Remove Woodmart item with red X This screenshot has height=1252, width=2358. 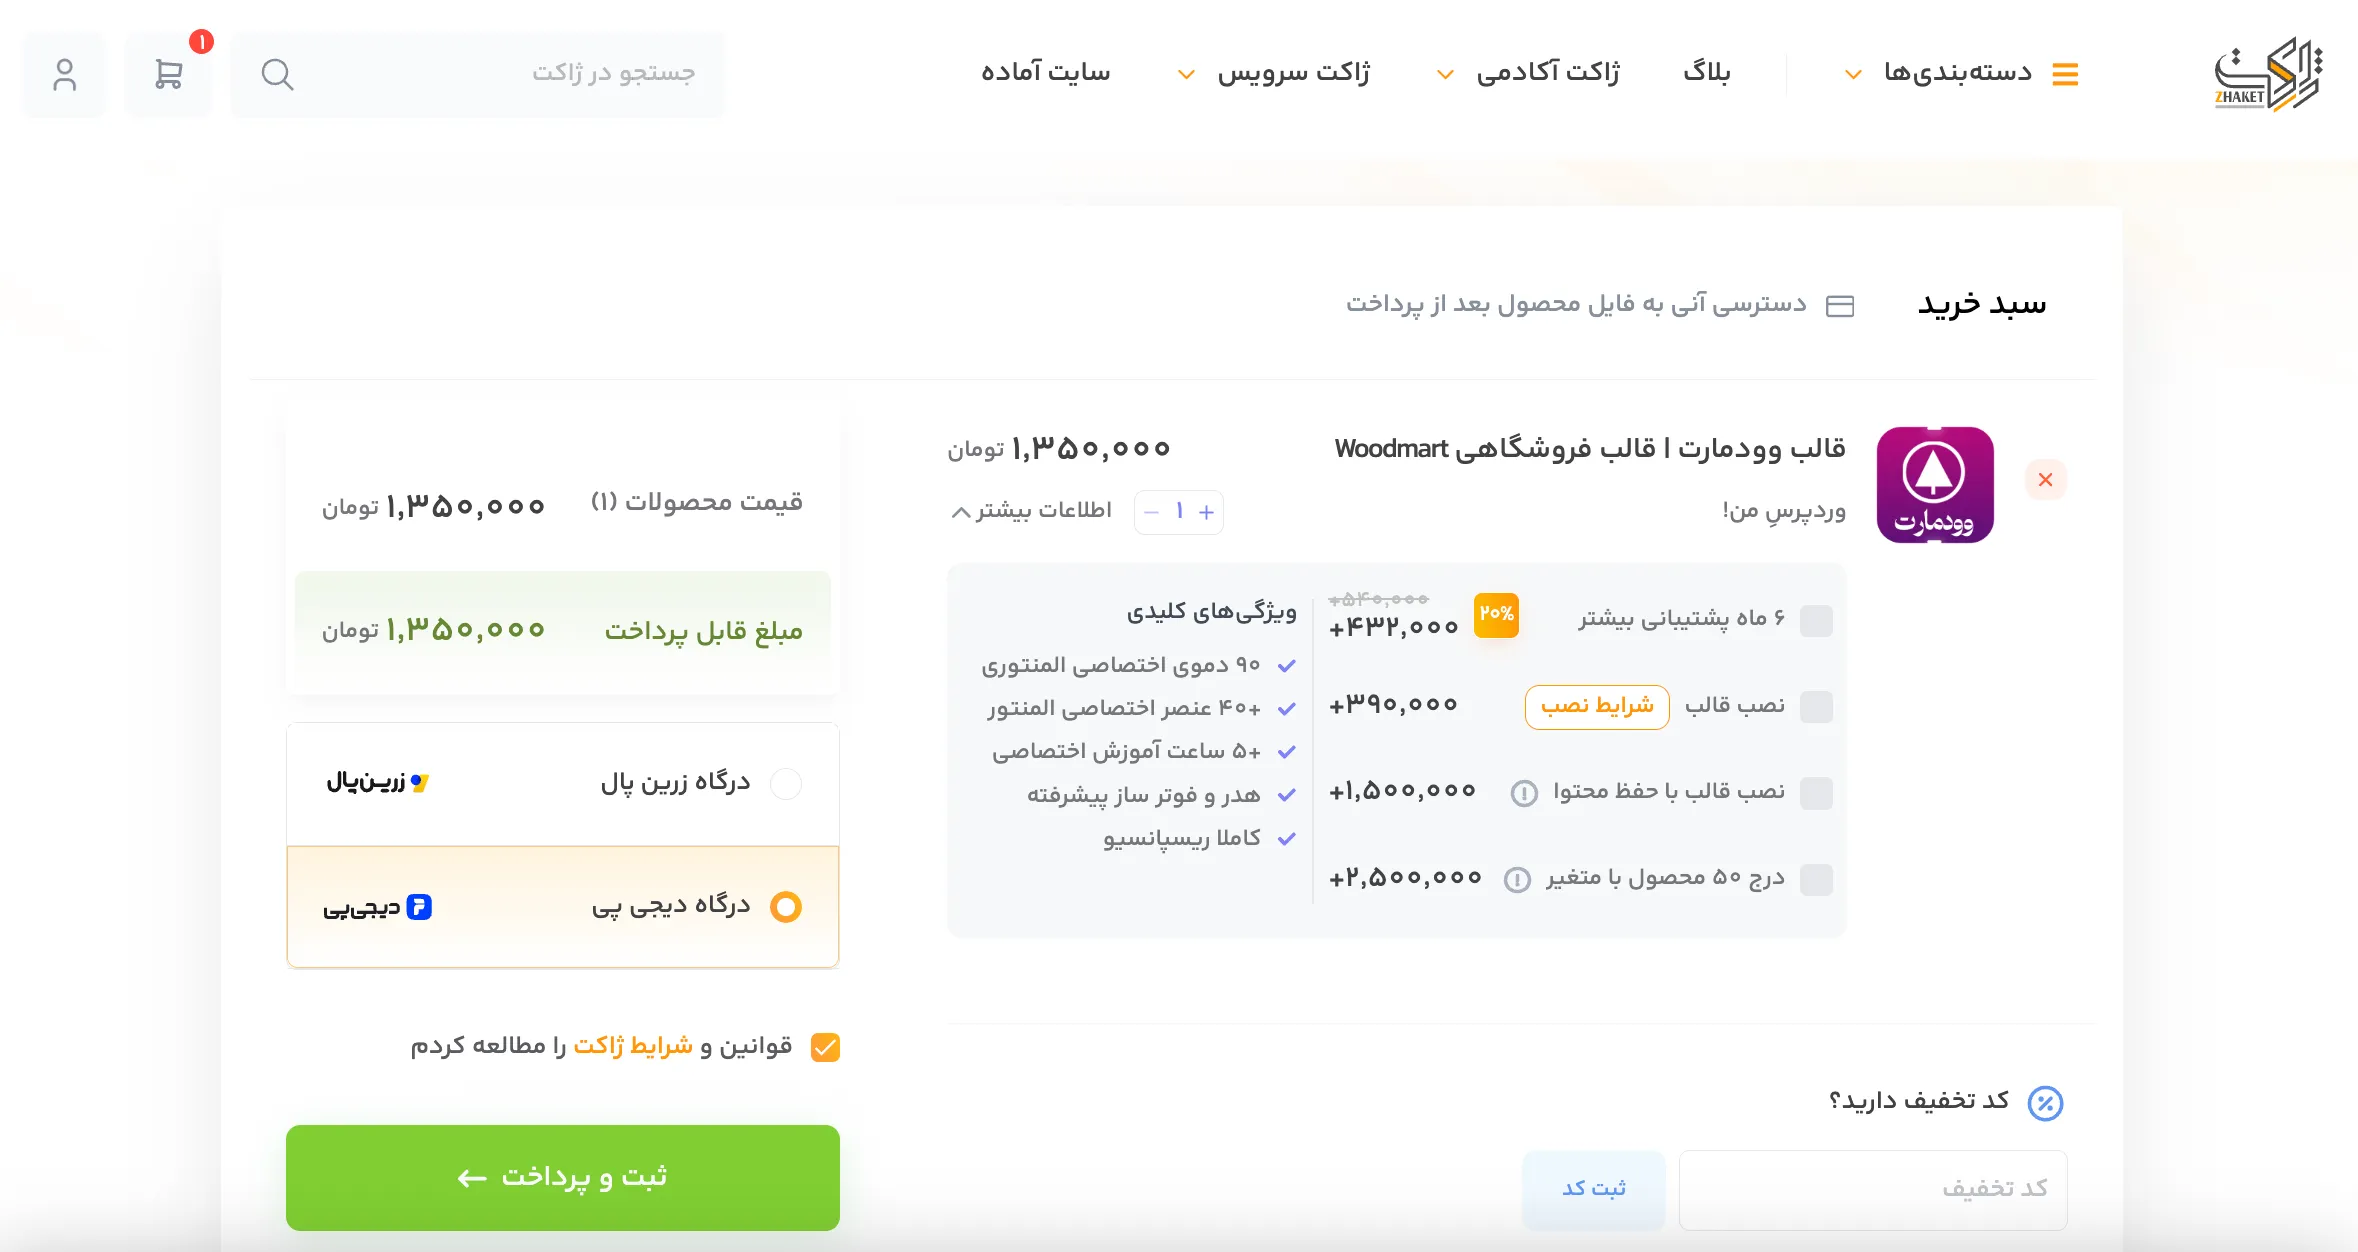point(2045,480)
